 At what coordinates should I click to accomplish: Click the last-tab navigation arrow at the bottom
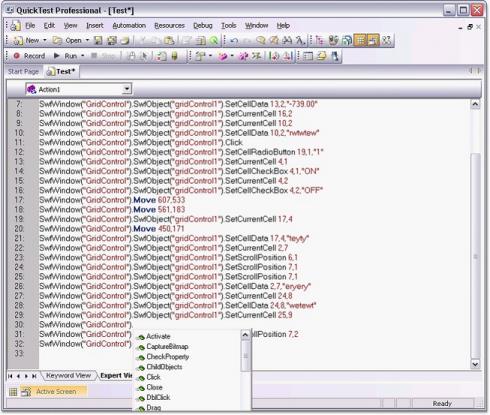[x=34, y=376]
